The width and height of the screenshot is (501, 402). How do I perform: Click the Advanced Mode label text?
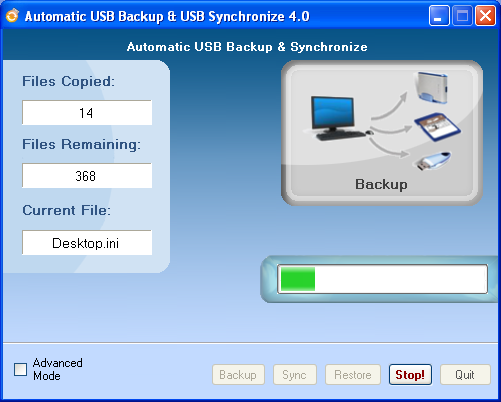click(x=58, y=369)
